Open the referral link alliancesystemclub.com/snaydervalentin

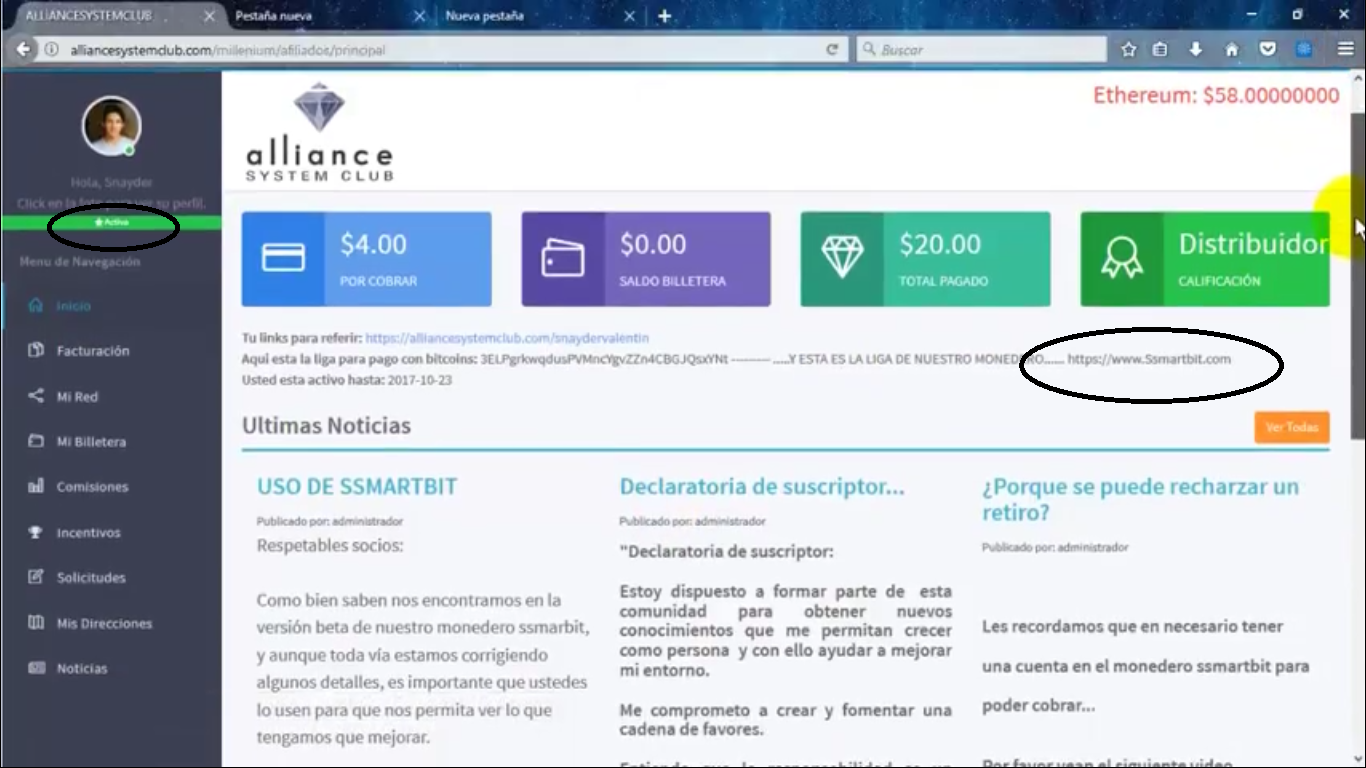point(507,338)
